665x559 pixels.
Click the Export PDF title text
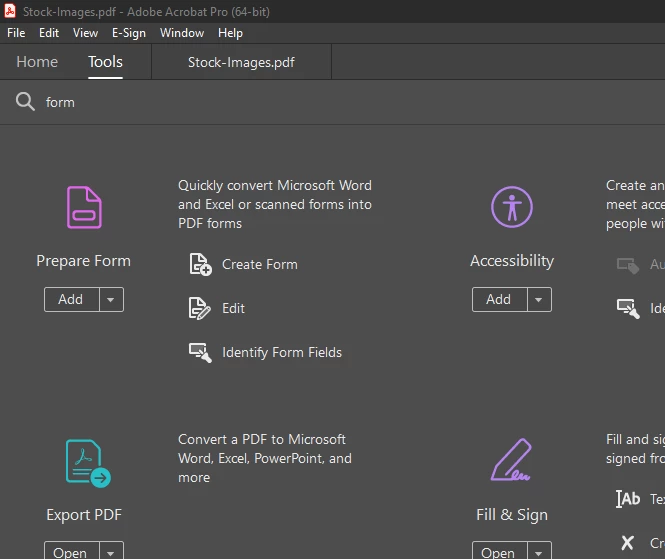[x=84, y=515]
